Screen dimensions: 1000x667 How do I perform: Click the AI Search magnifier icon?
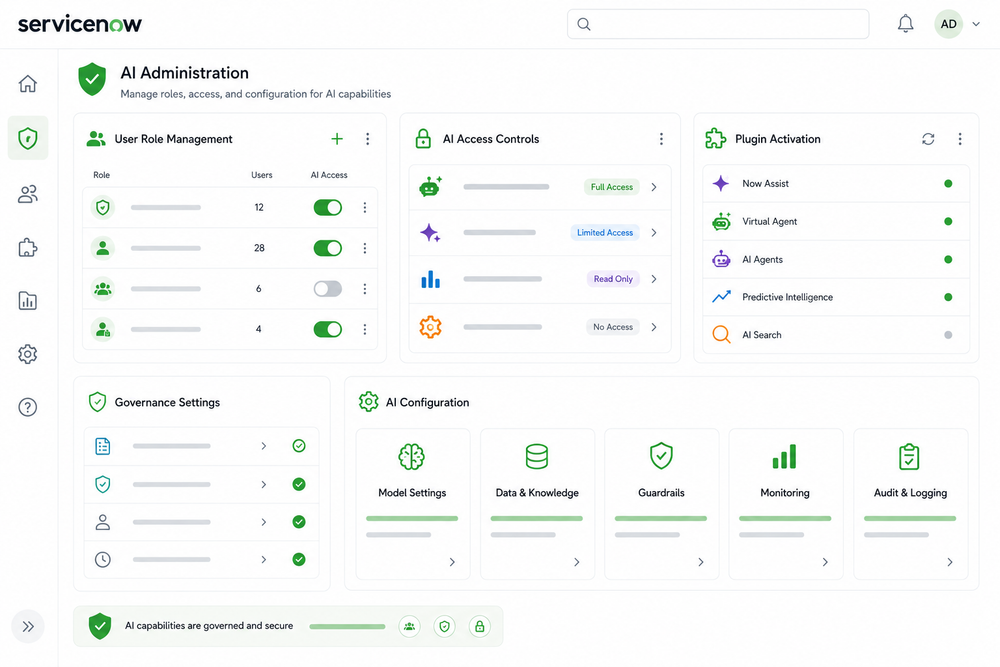(x=721, y=335)
